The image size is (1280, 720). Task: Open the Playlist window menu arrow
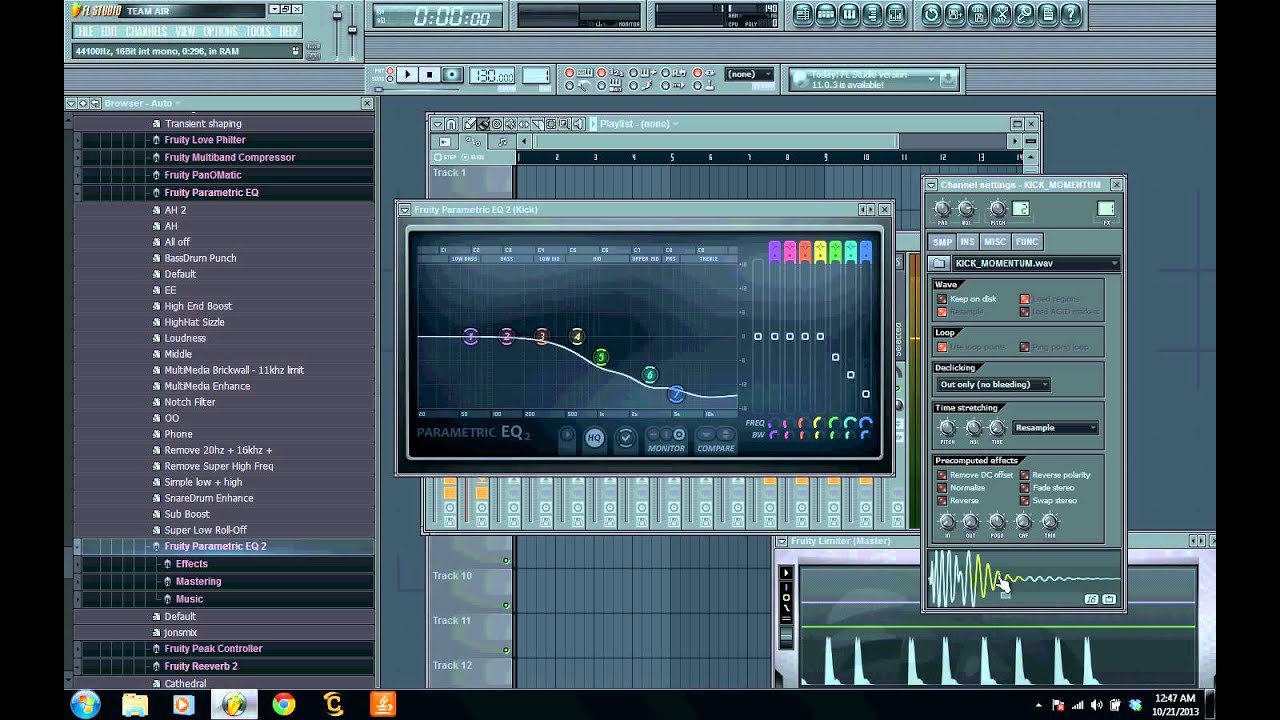(x=437, y=124)
